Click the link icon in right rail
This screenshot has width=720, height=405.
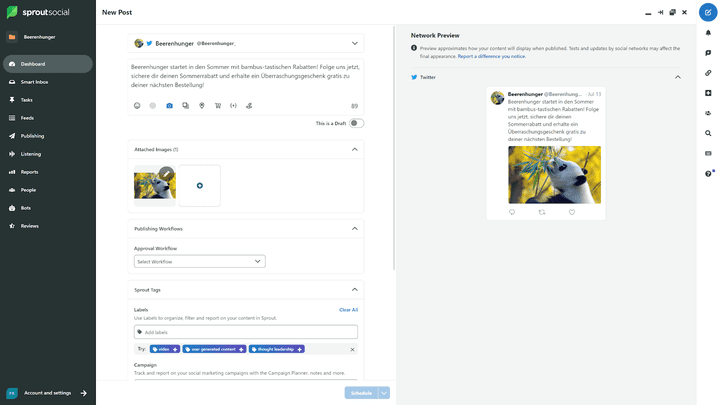point(708,73)
